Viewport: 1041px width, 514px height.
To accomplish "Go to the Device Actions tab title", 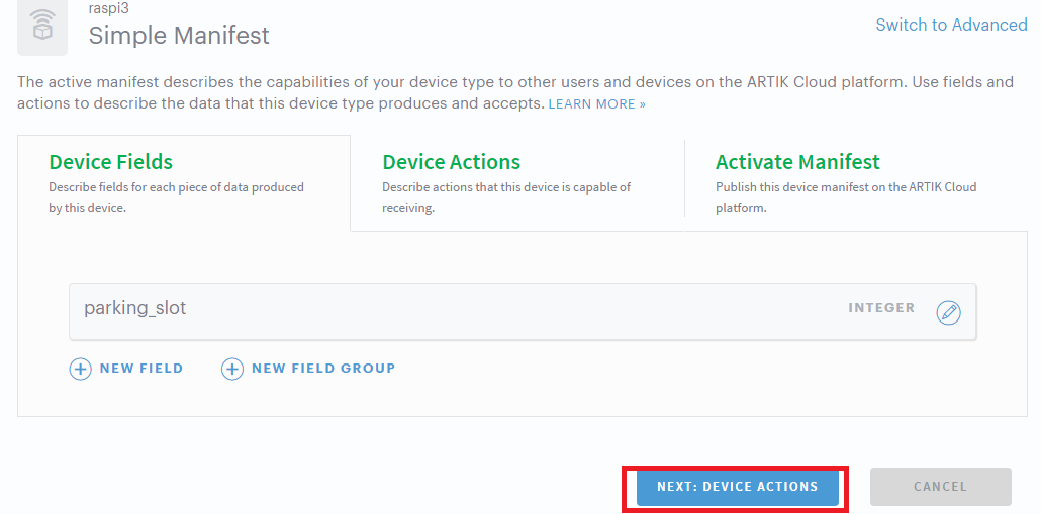I will 451,162.
